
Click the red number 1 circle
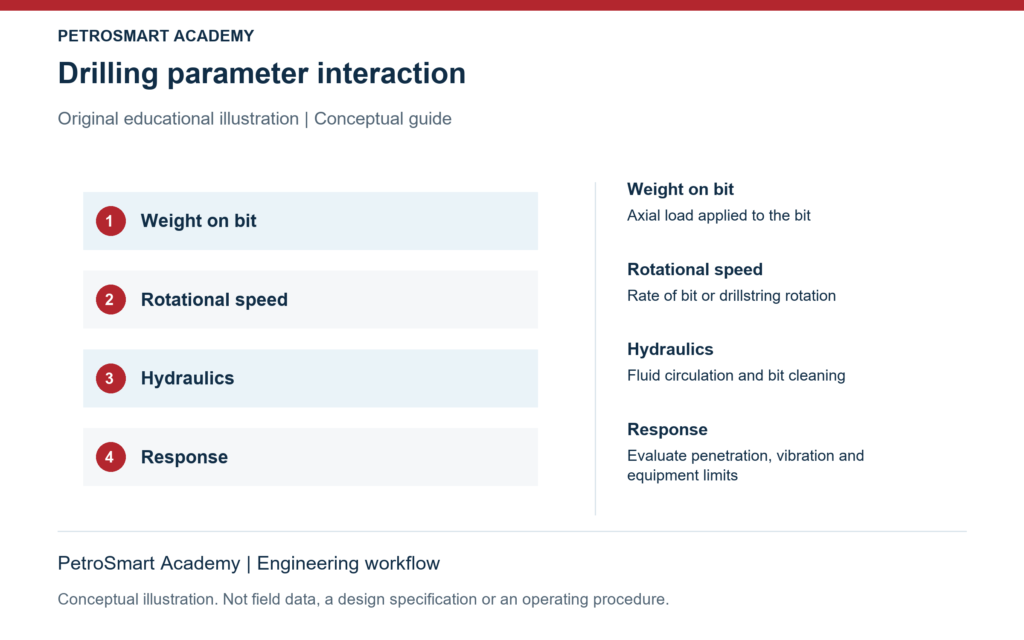(x=110, y=221)
